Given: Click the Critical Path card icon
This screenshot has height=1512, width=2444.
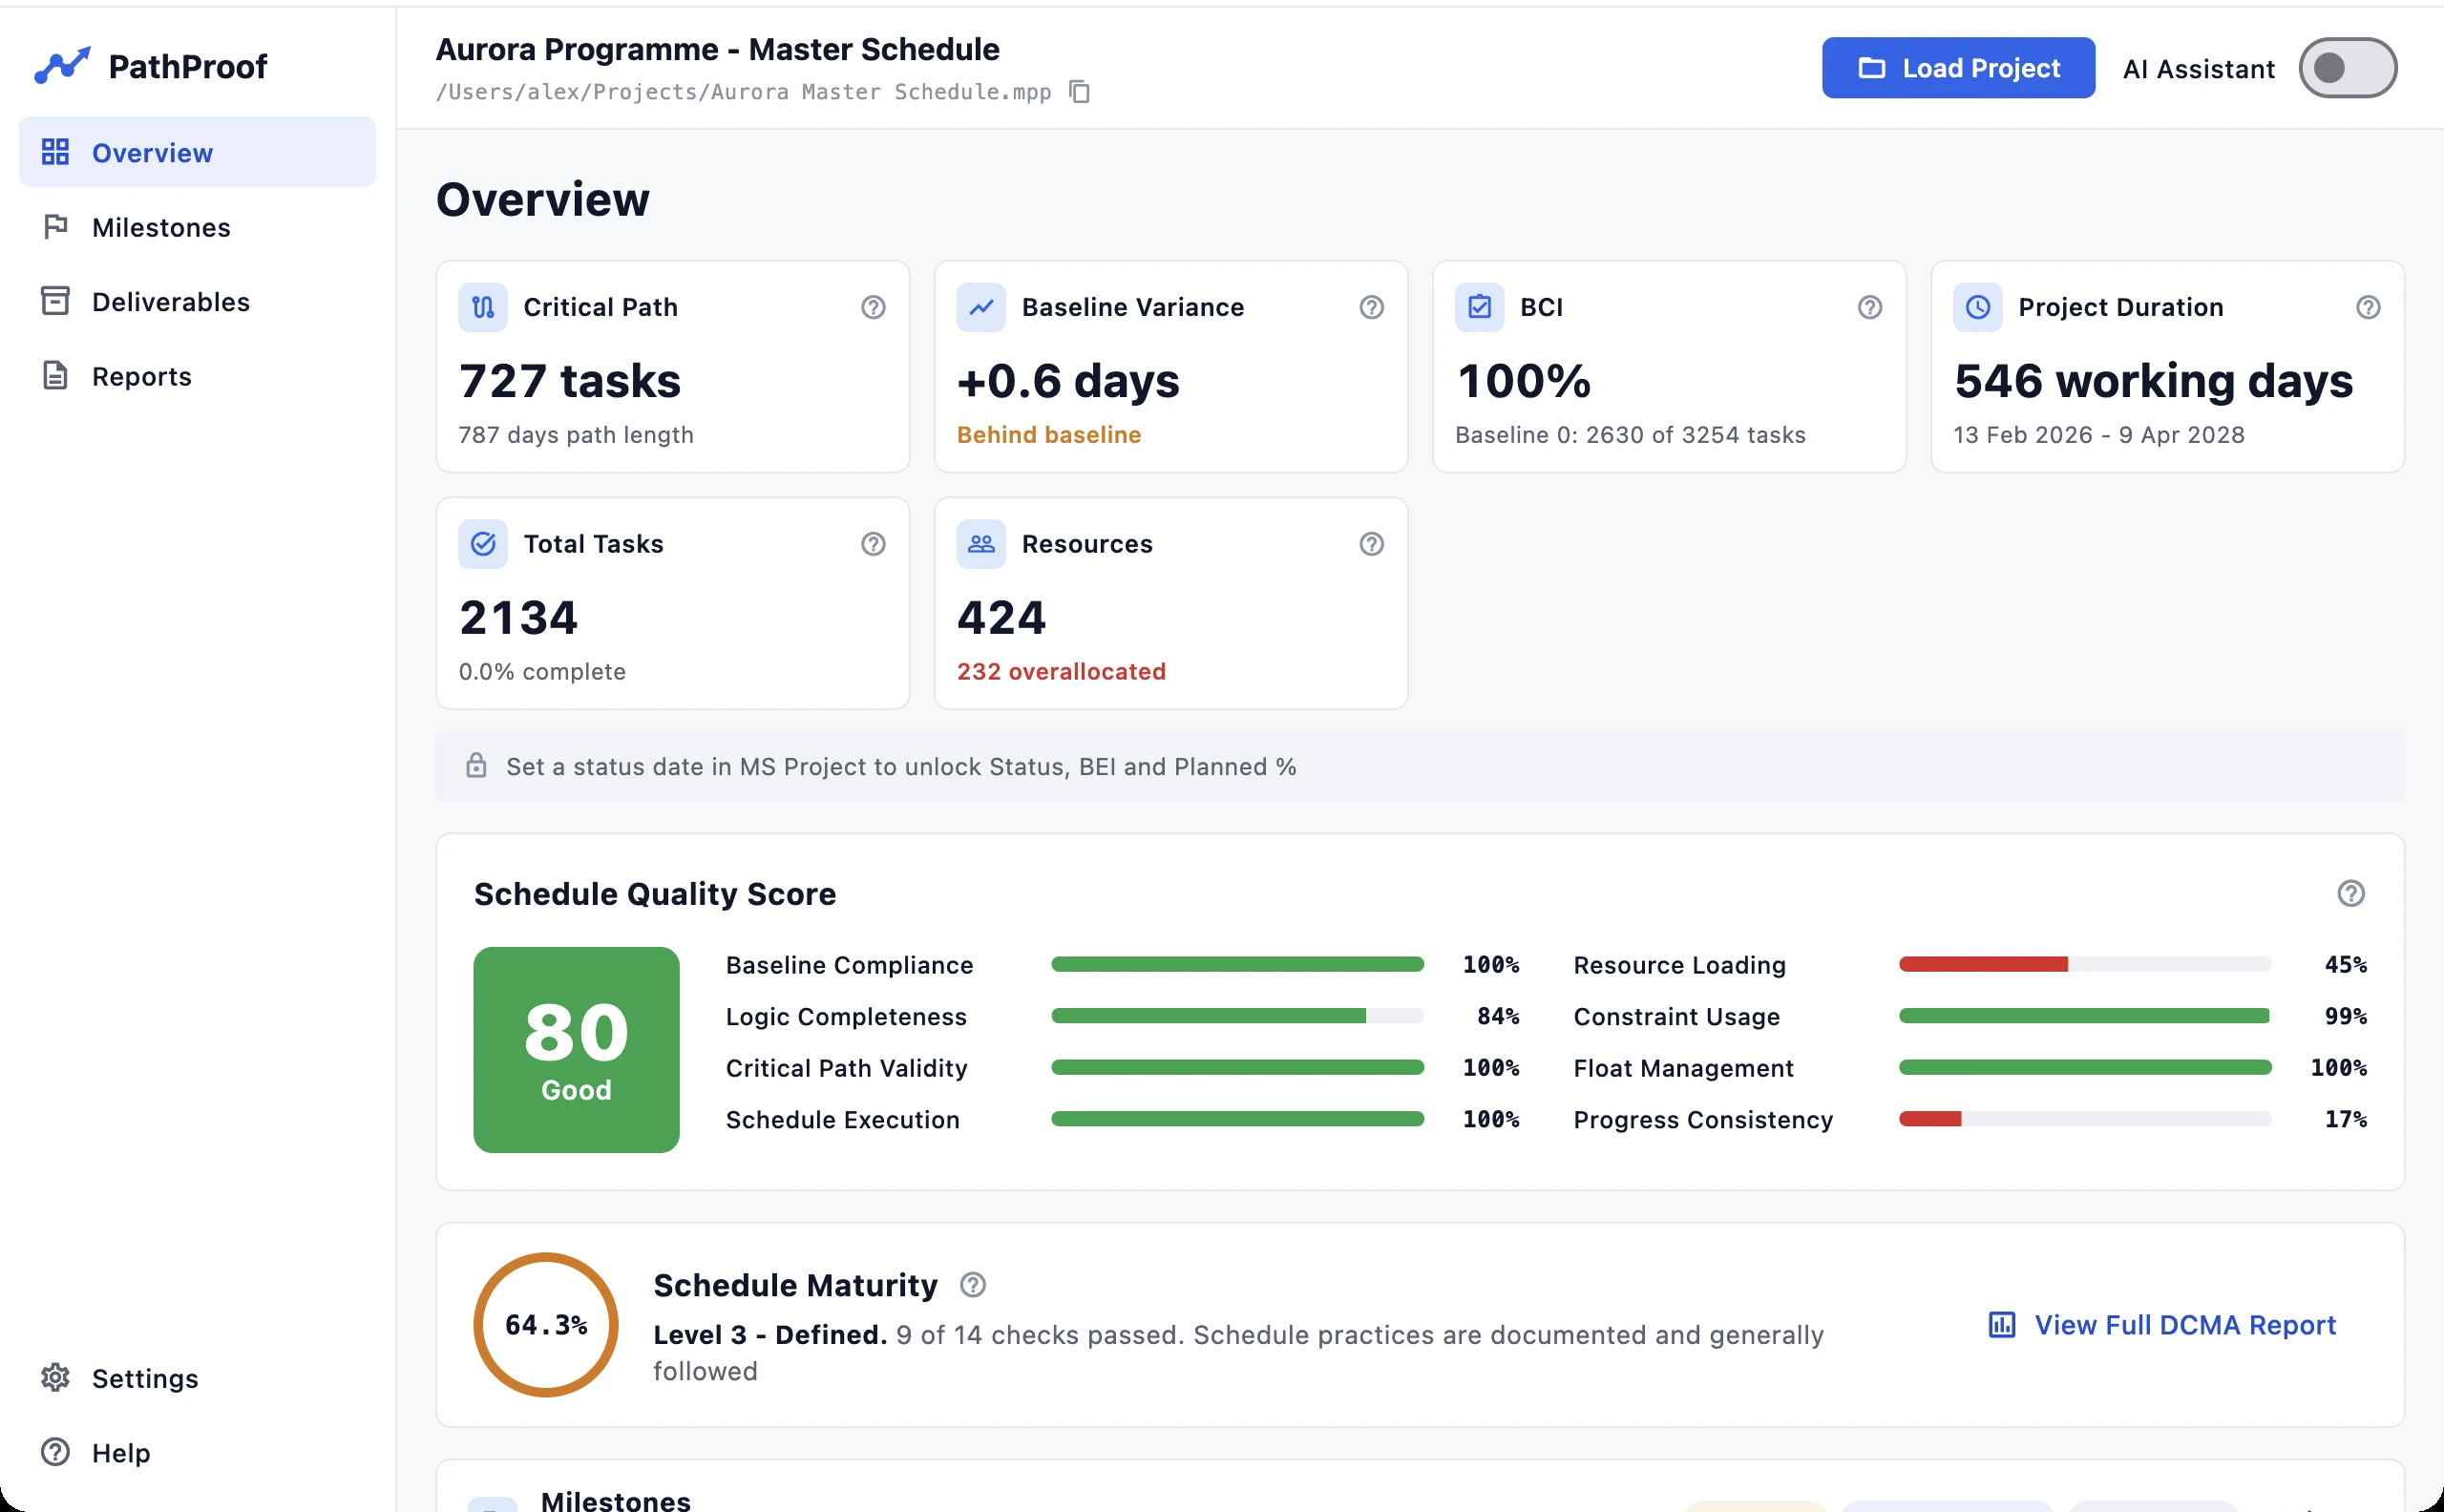Looking at the screenshot, I should (x=483, y=307).
